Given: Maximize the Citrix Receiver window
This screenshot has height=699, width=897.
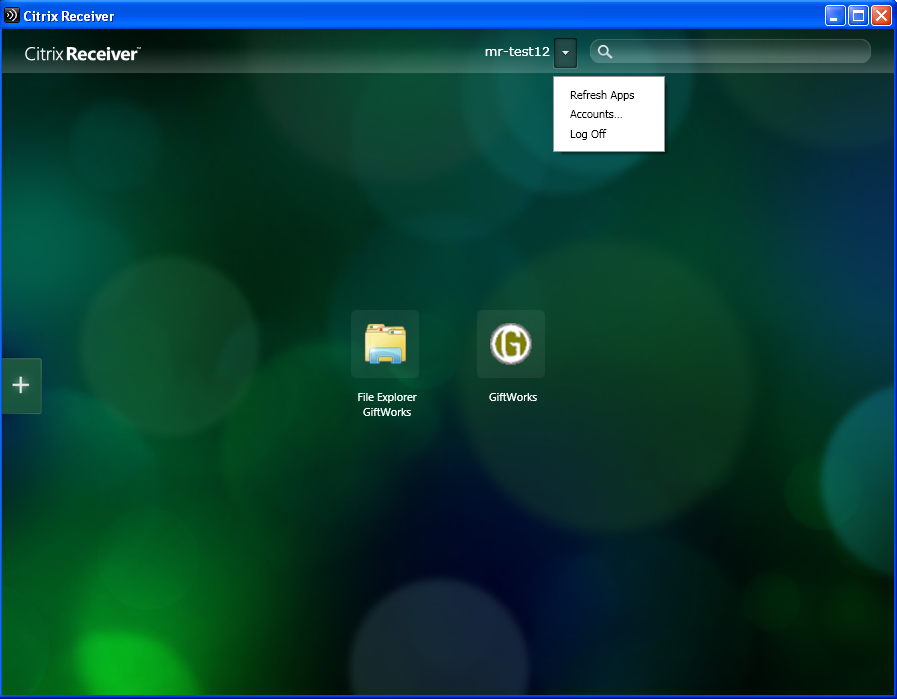Looking at the screenshot, I should [x=858, y=16].
